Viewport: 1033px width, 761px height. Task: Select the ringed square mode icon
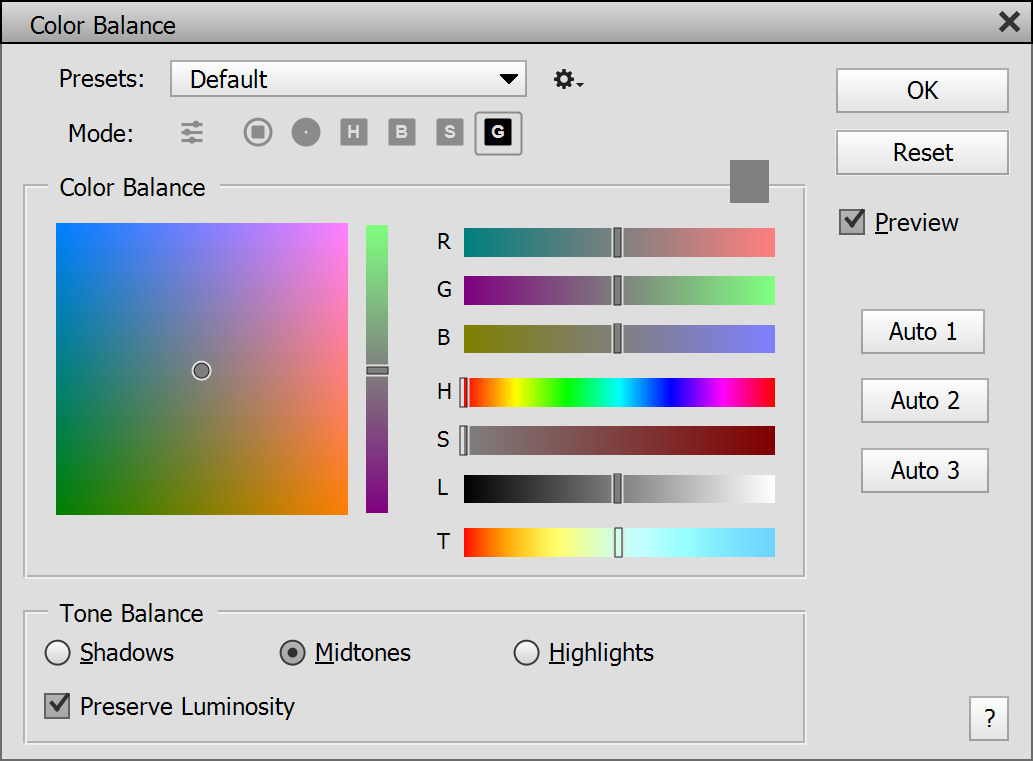click(x=258, y=132)
